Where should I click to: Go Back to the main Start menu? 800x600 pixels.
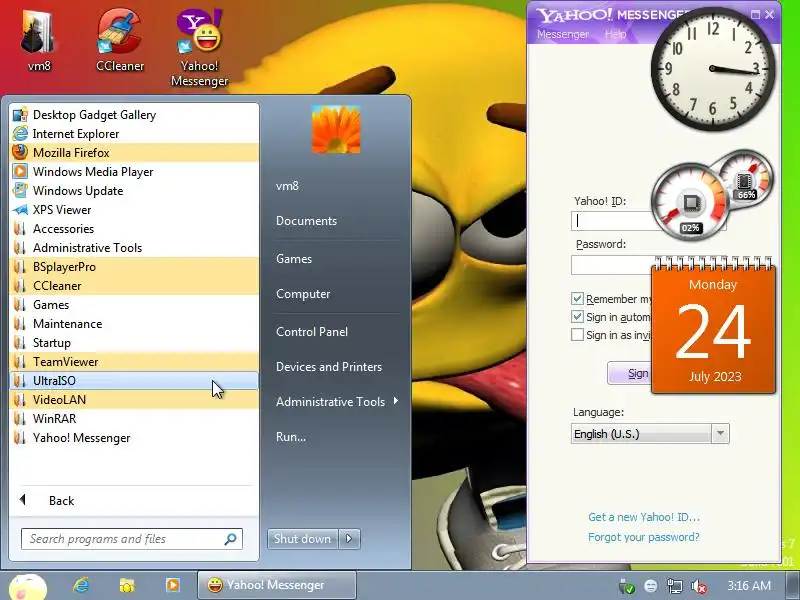click(134, 501)
